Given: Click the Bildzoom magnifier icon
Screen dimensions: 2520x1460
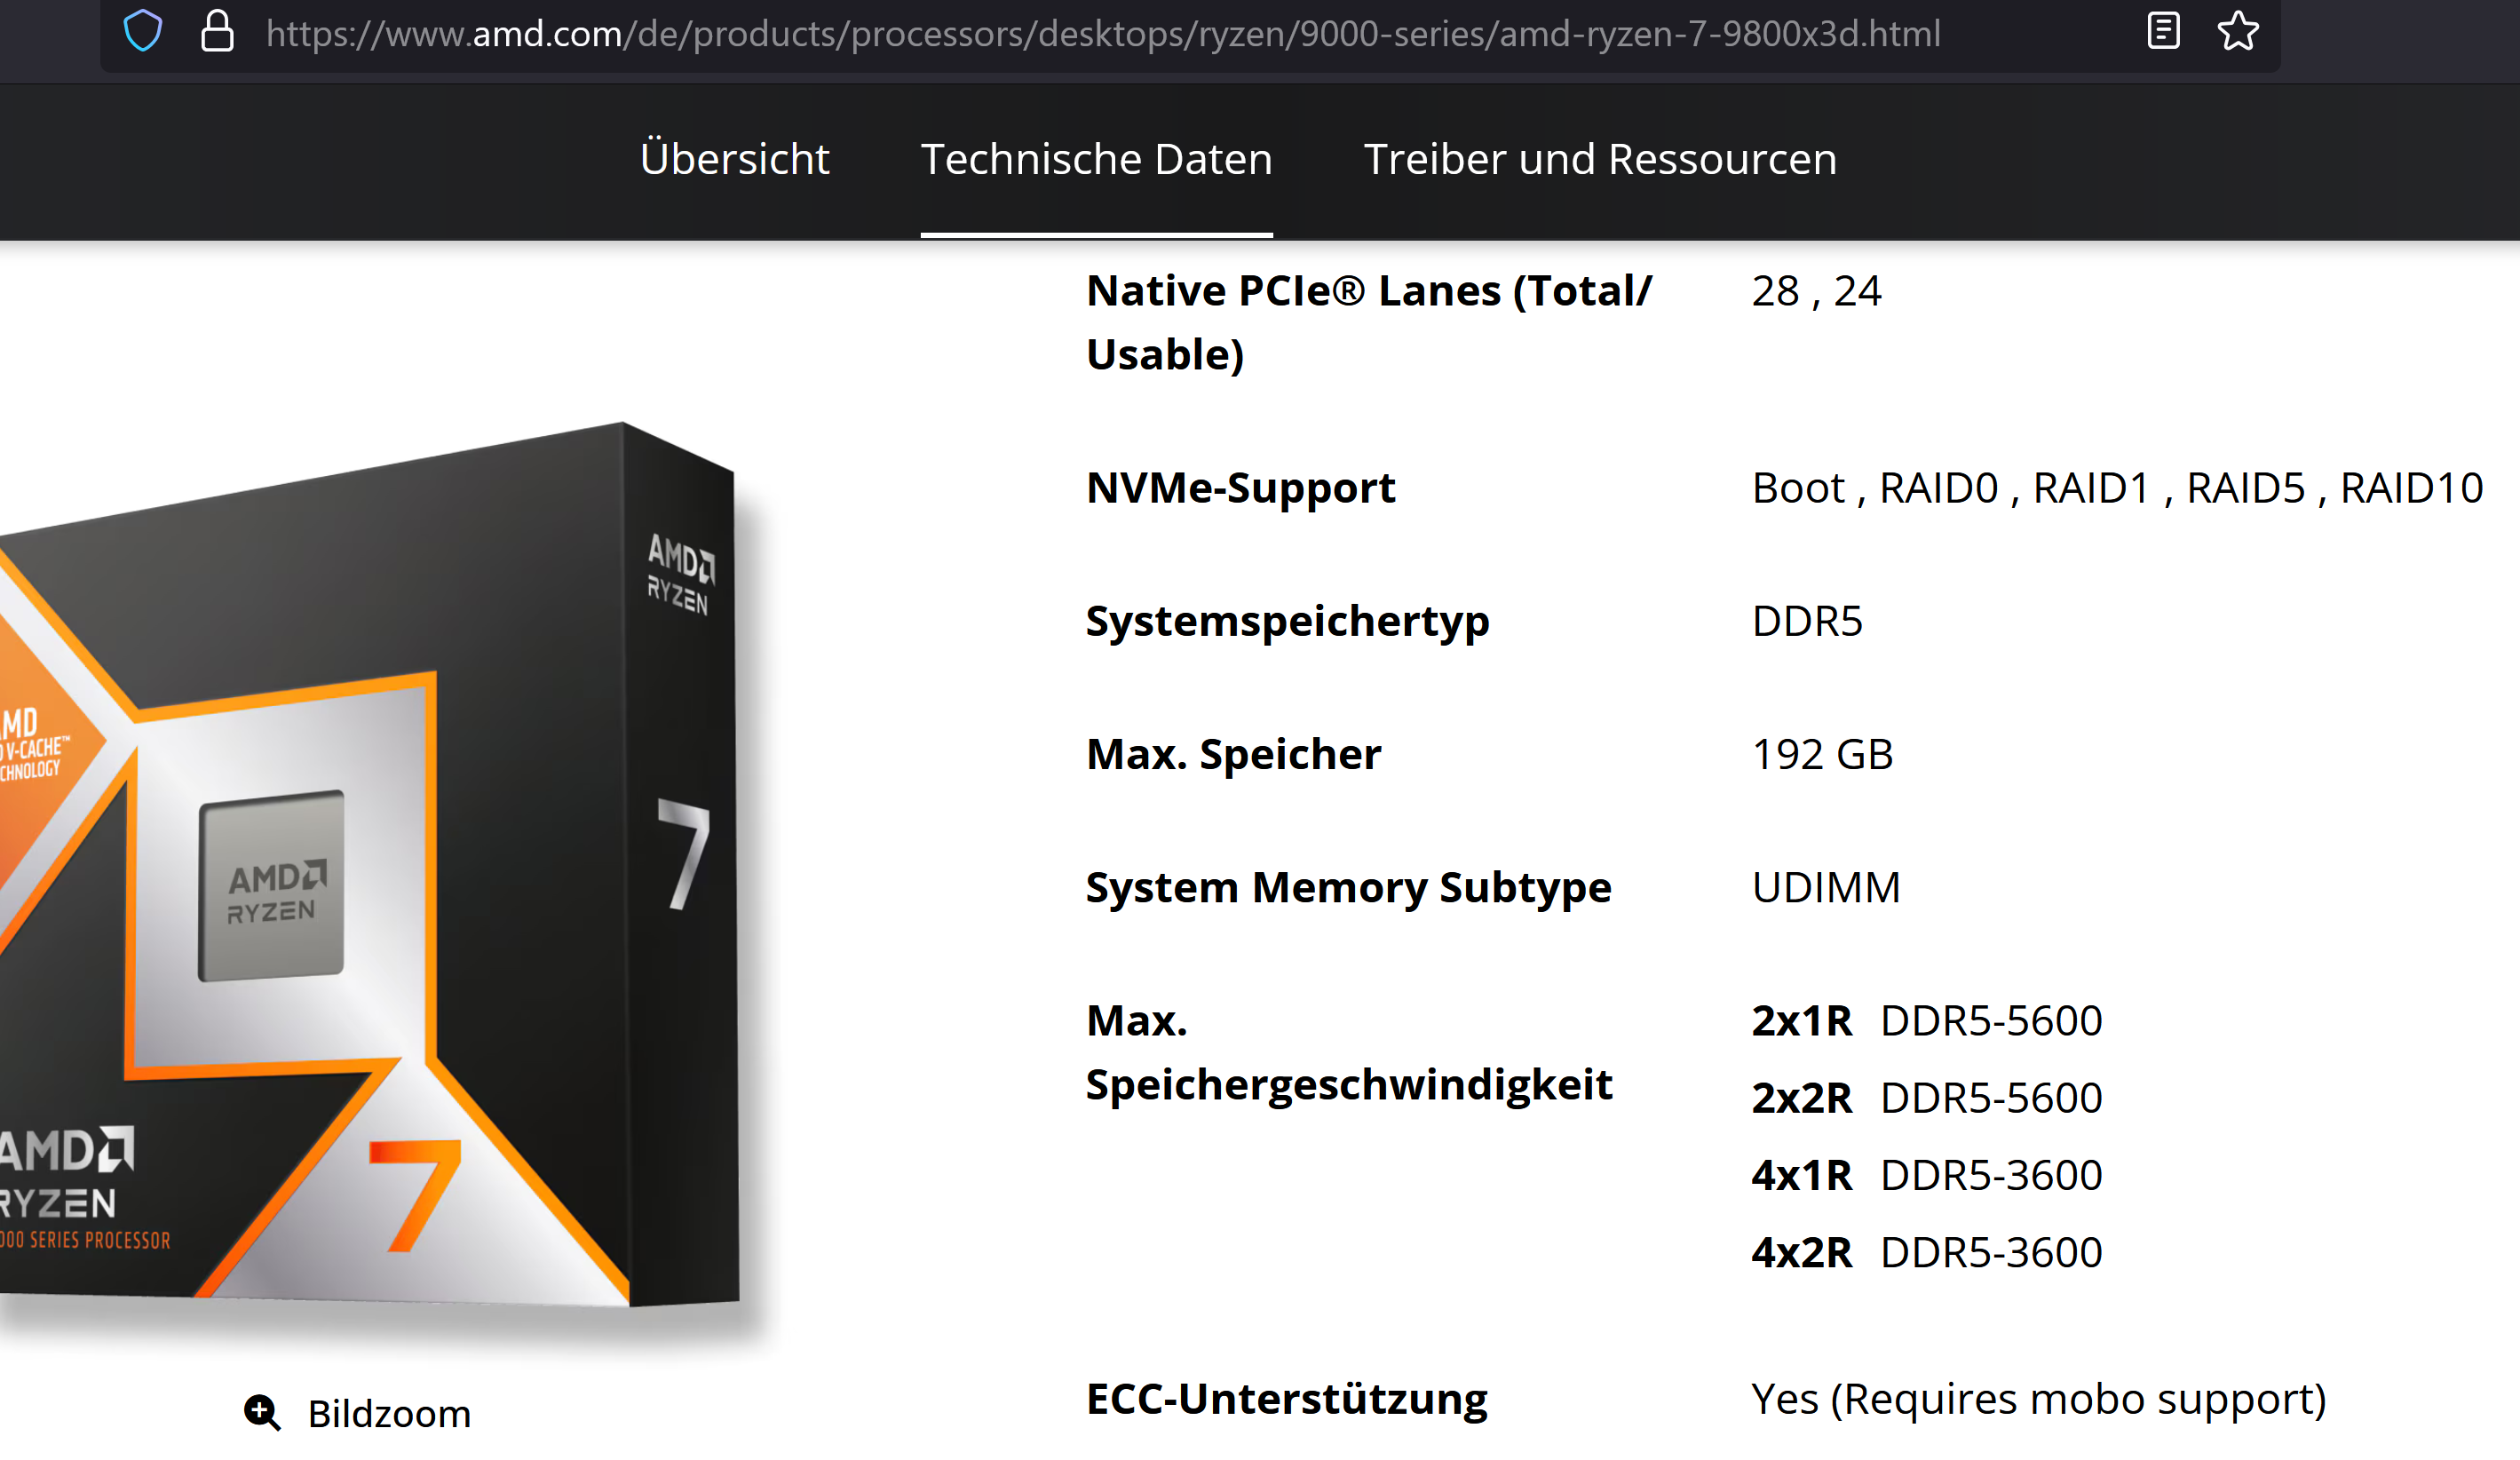Looking at the screenshot, I should [262, 1413].
